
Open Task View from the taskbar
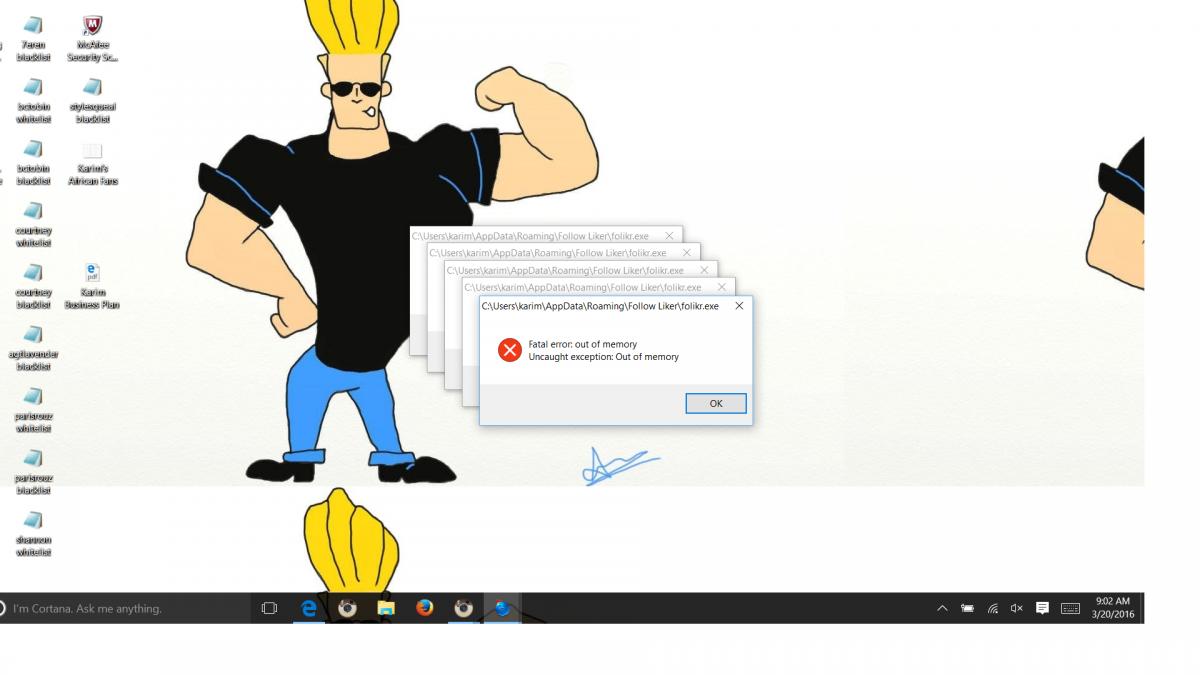click(x=269, y=608)
